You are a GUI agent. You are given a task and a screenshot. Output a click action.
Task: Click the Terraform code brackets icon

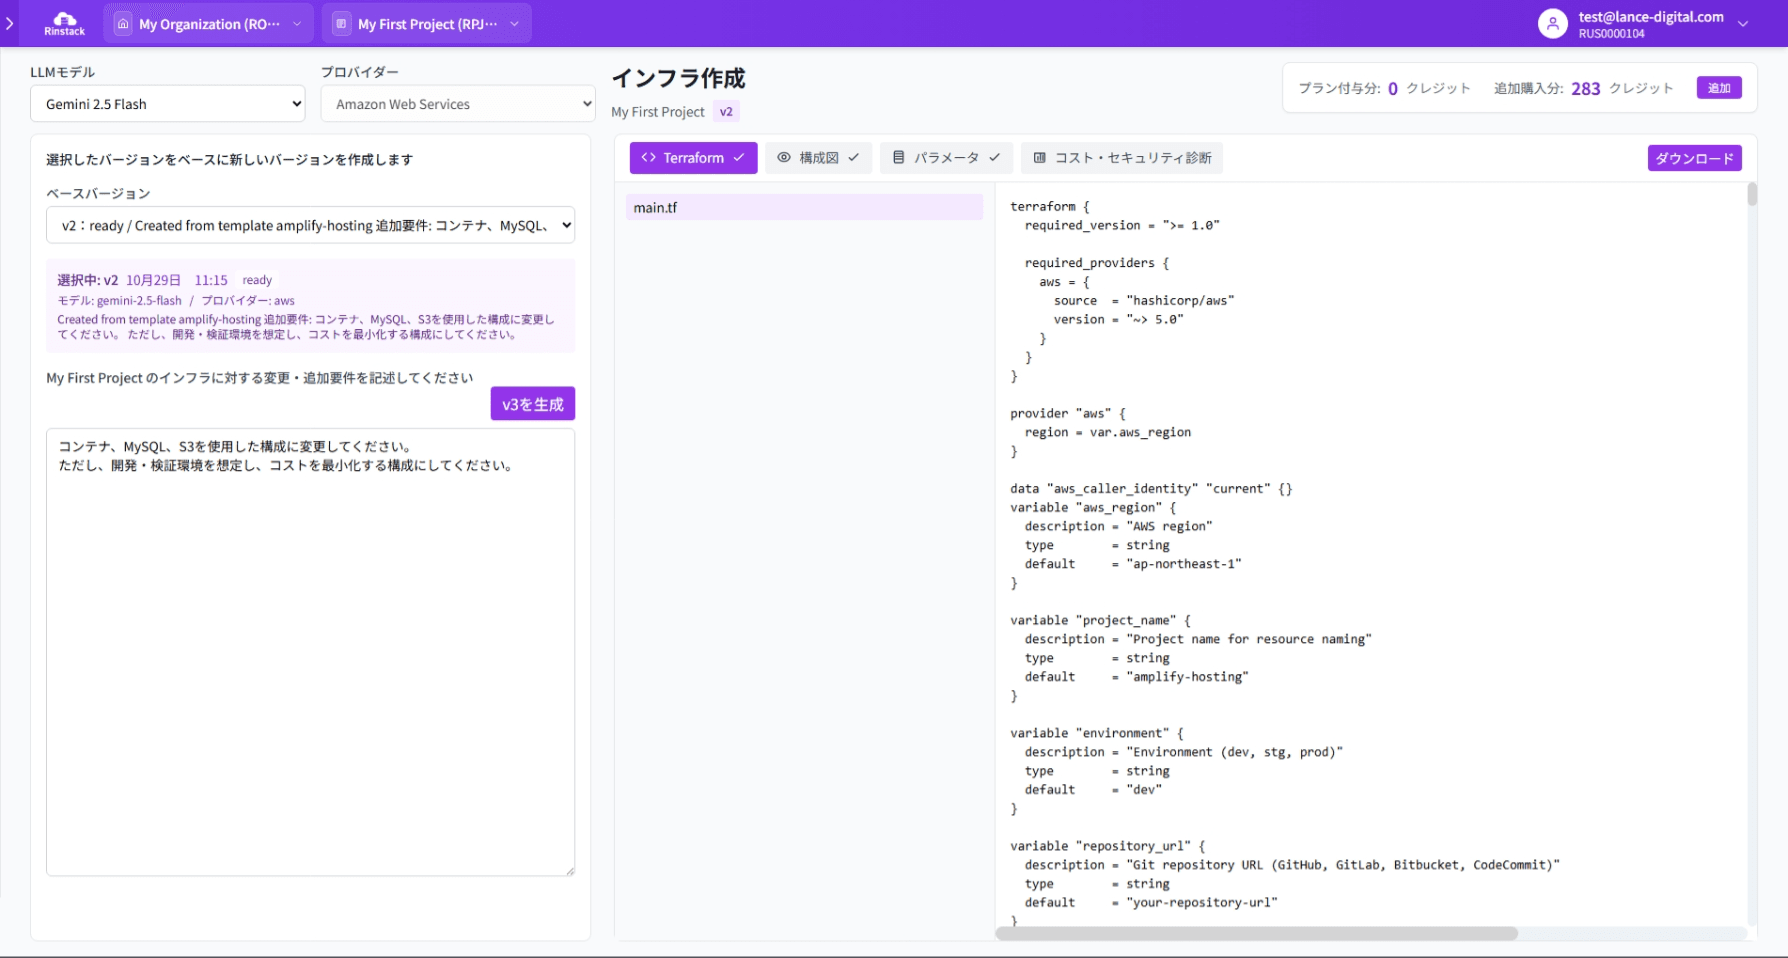coord(648,158)
